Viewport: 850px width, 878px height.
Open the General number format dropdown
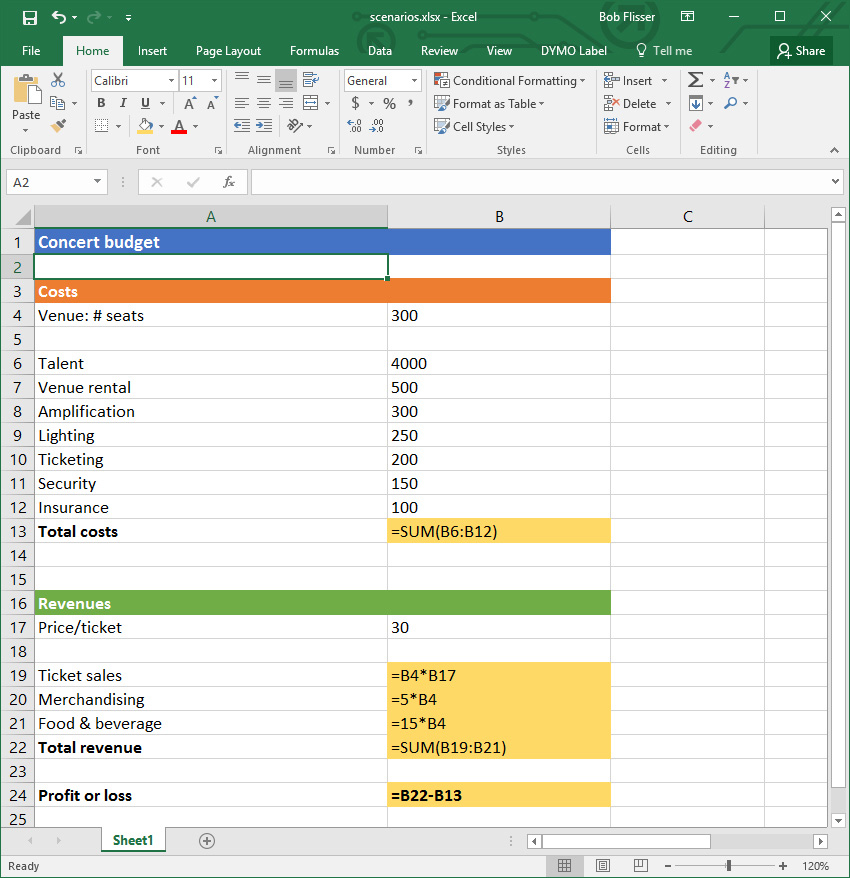(x=414, y=81)
